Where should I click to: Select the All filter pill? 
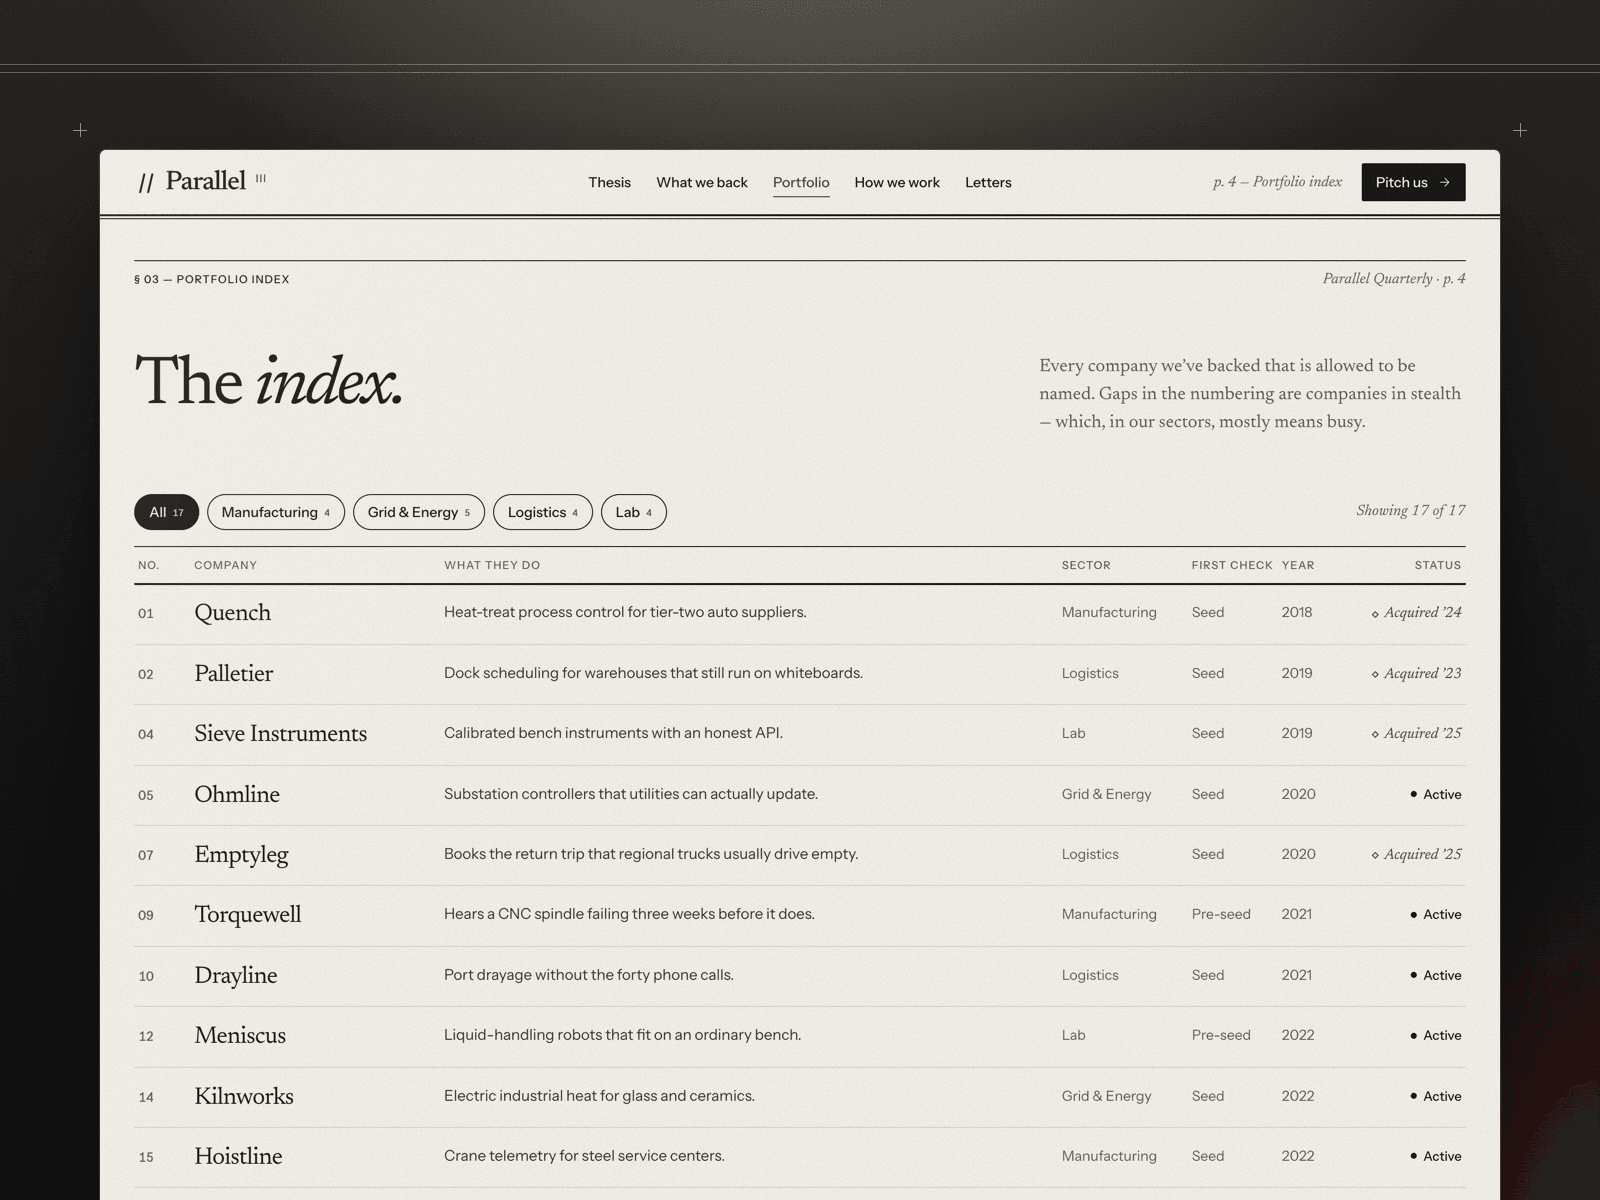point(166,512)
